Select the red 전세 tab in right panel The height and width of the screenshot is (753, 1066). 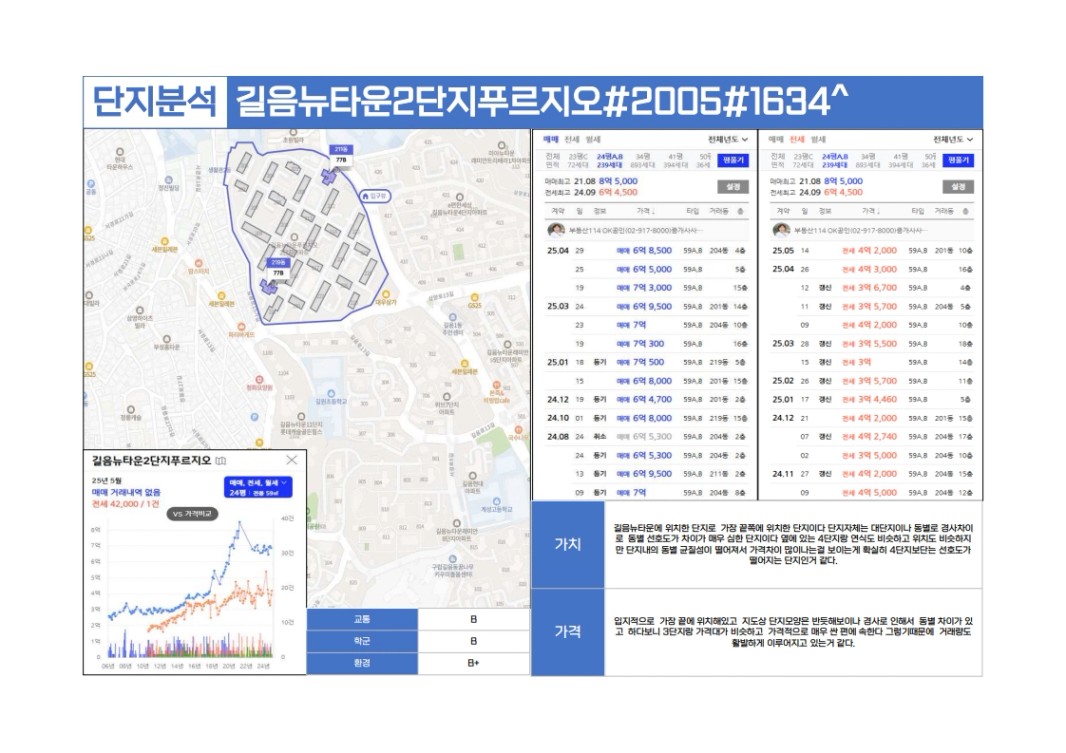point(797,139)
